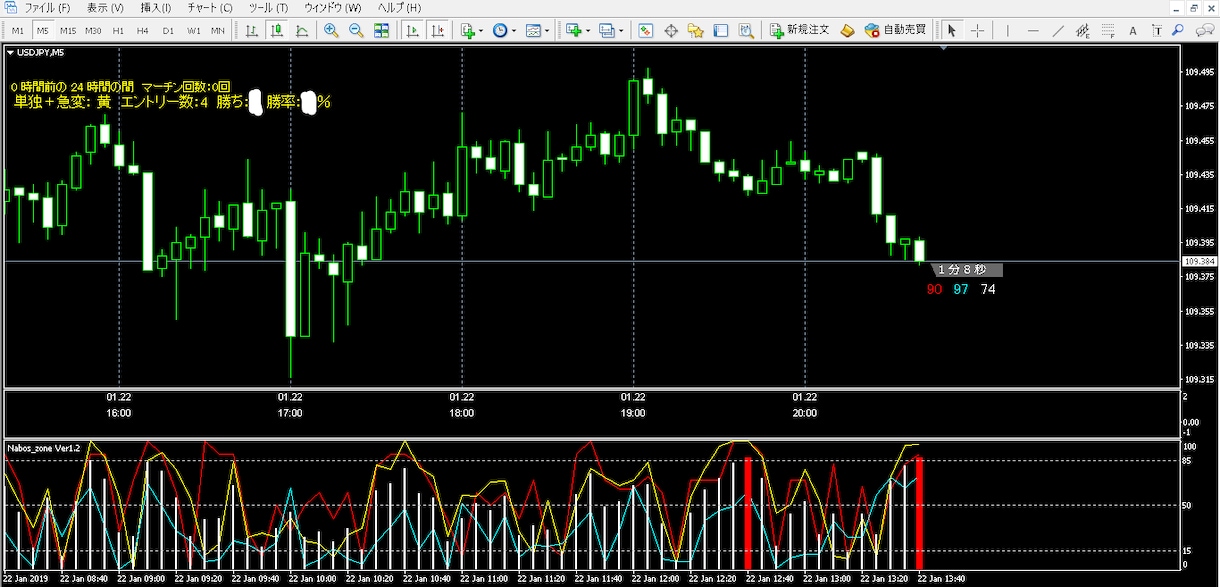Switch chart to bar chart style
The height and width of the screenshot is (587, 1220).
252,30
